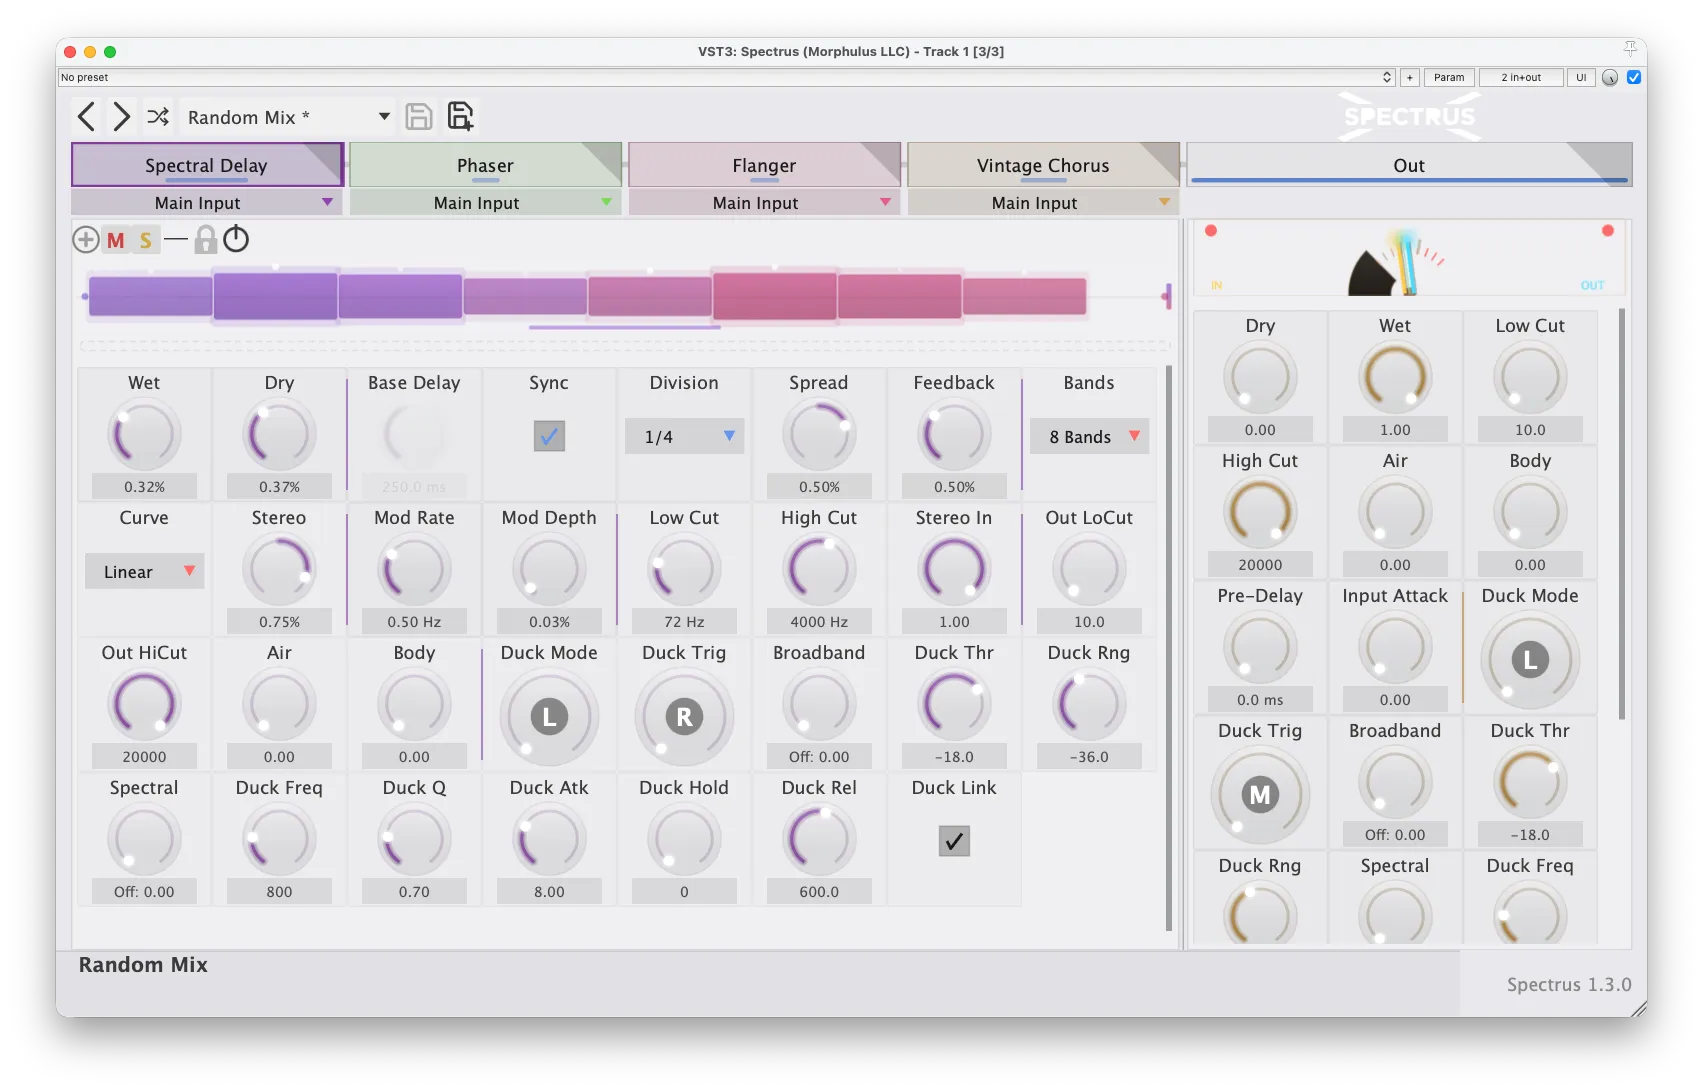
Task: Click the Out HiCut knob
Action: pyautogui.click(x=144, y=705)
